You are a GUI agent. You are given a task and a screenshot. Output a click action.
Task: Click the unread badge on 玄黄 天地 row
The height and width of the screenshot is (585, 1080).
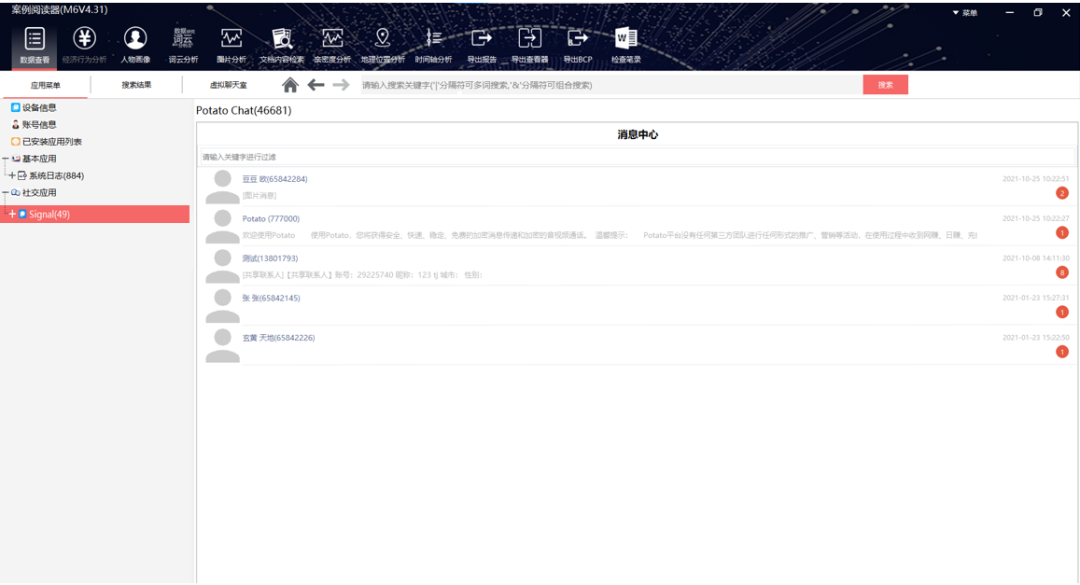1062,352
